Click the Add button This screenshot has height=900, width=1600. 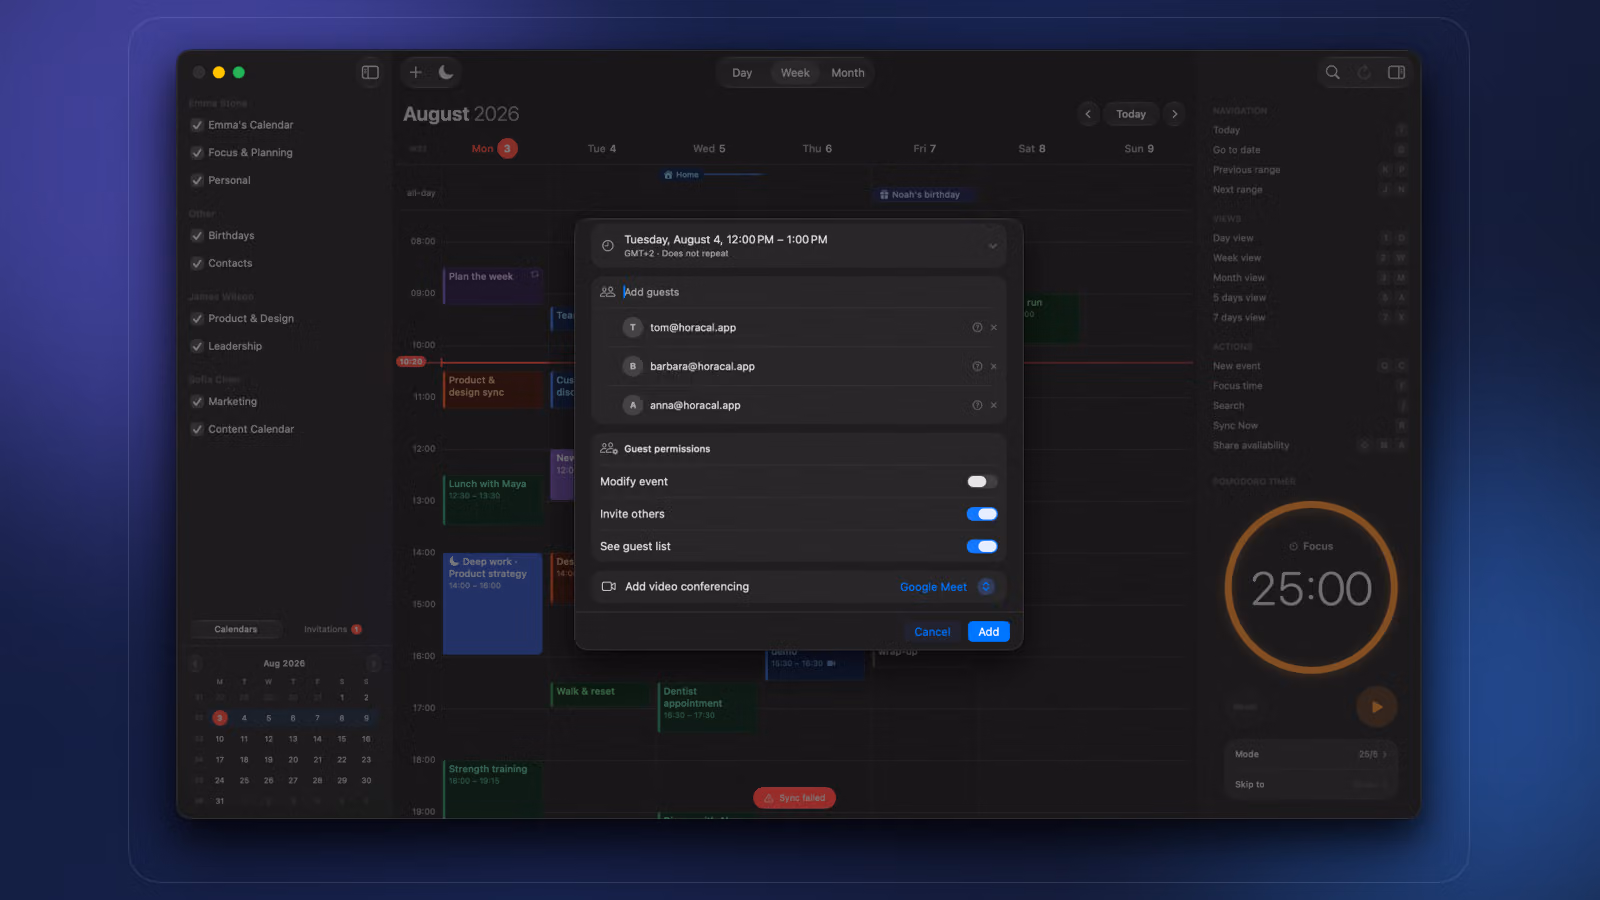pos(989,632)
